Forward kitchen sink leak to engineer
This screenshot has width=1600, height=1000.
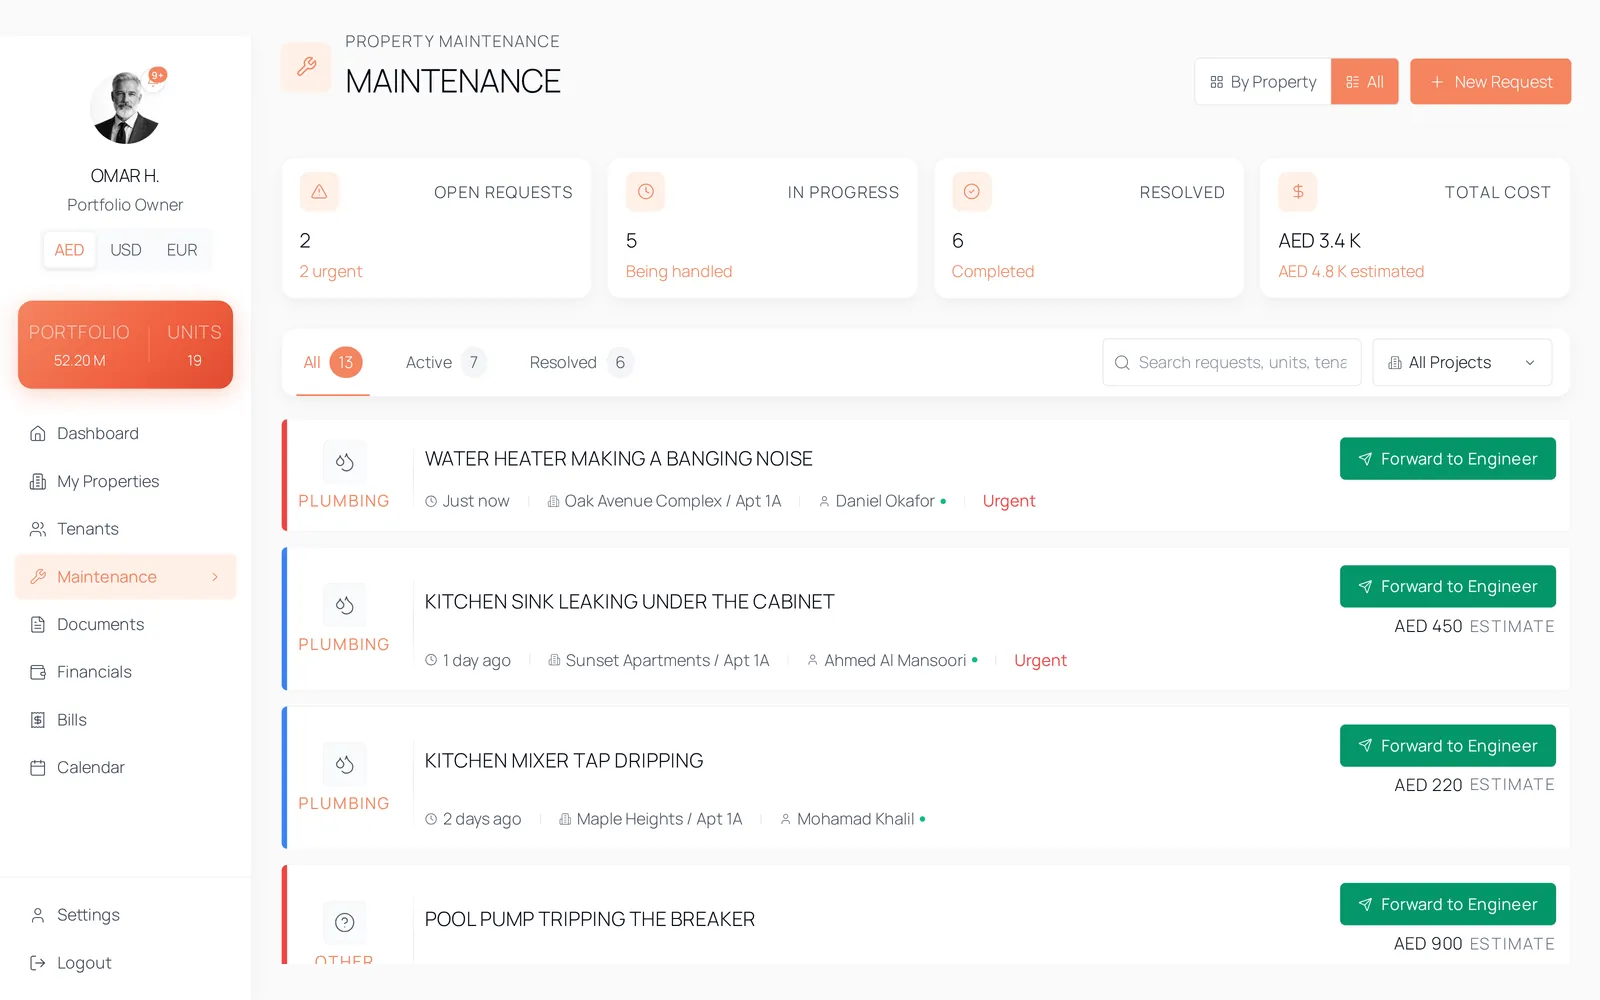[x=1448, y=587]
